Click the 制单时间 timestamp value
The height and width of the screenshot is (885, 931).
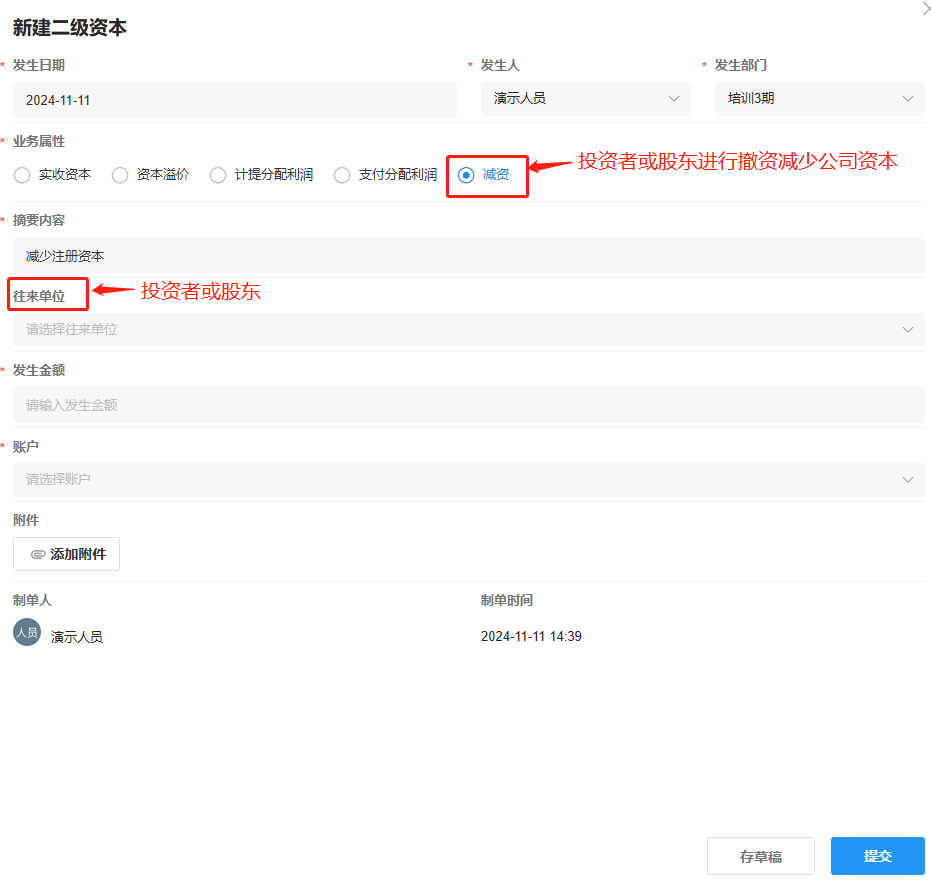(531, 637)
